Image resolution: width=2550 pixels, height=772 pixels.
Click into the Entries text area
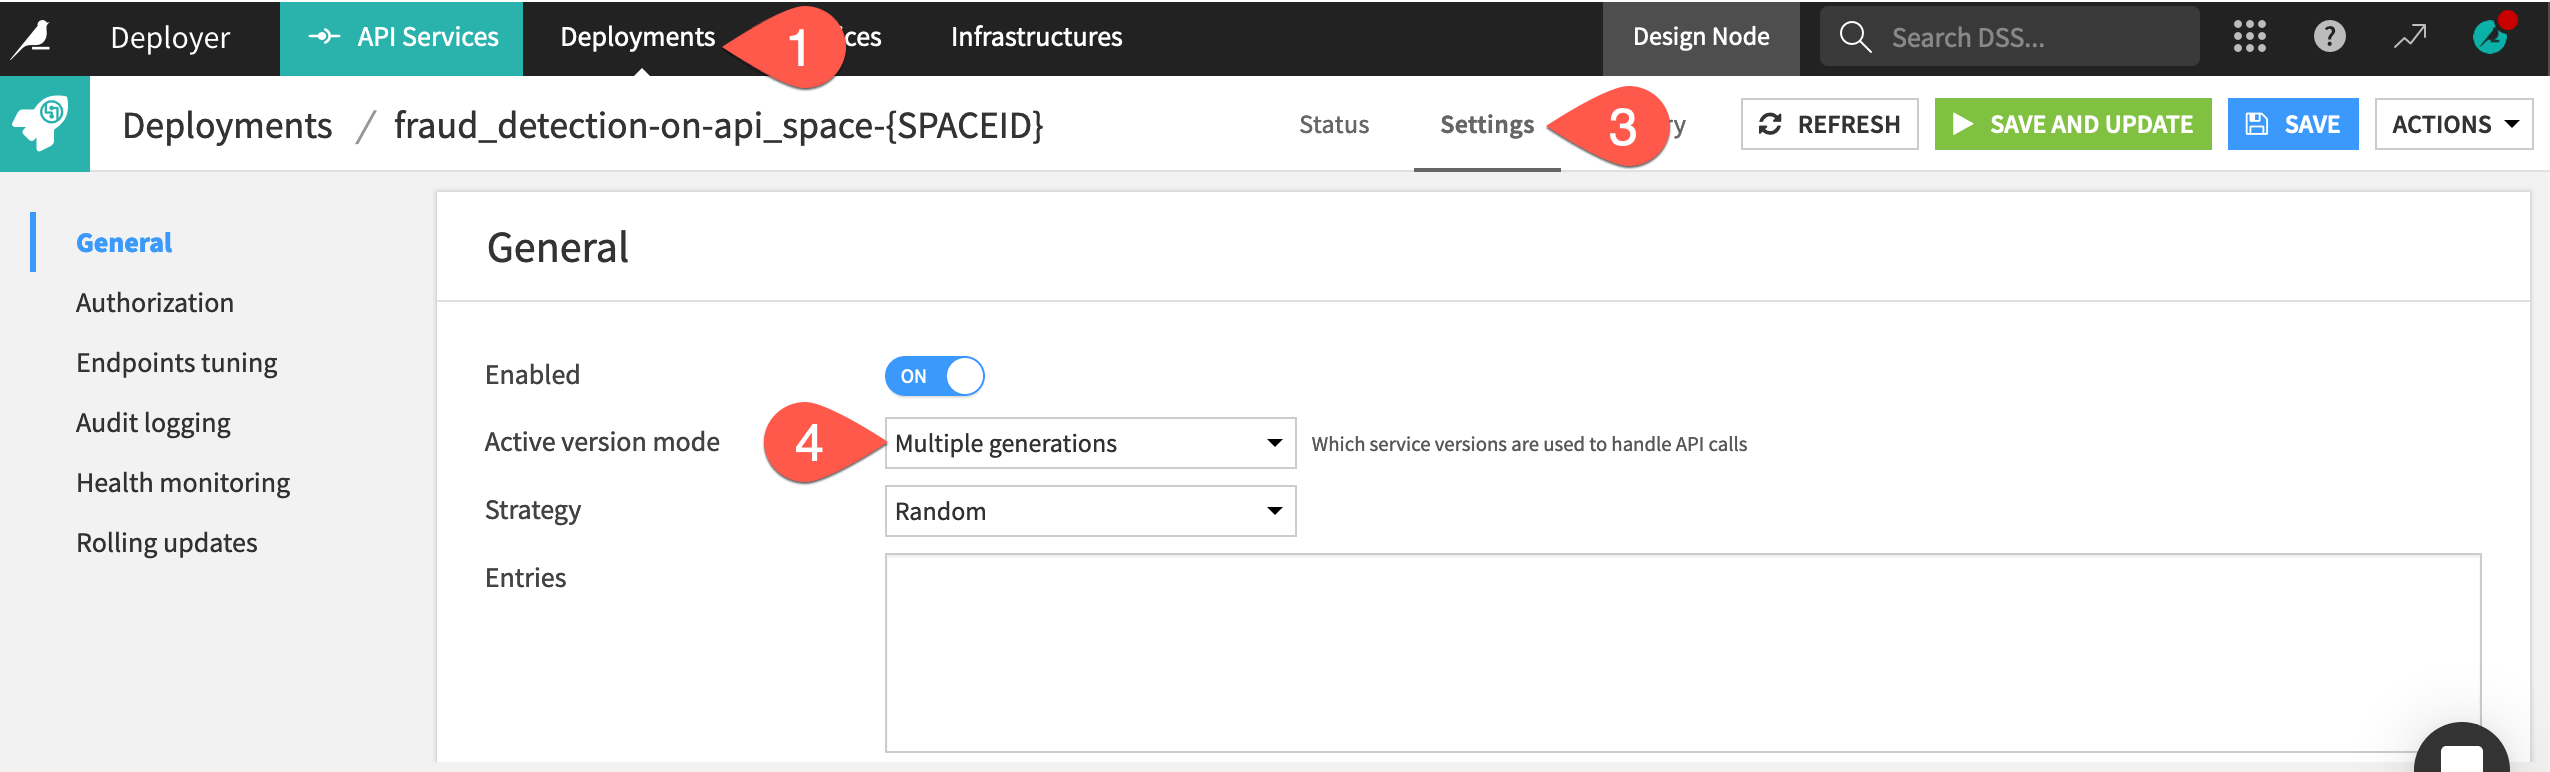point(1683,653)
